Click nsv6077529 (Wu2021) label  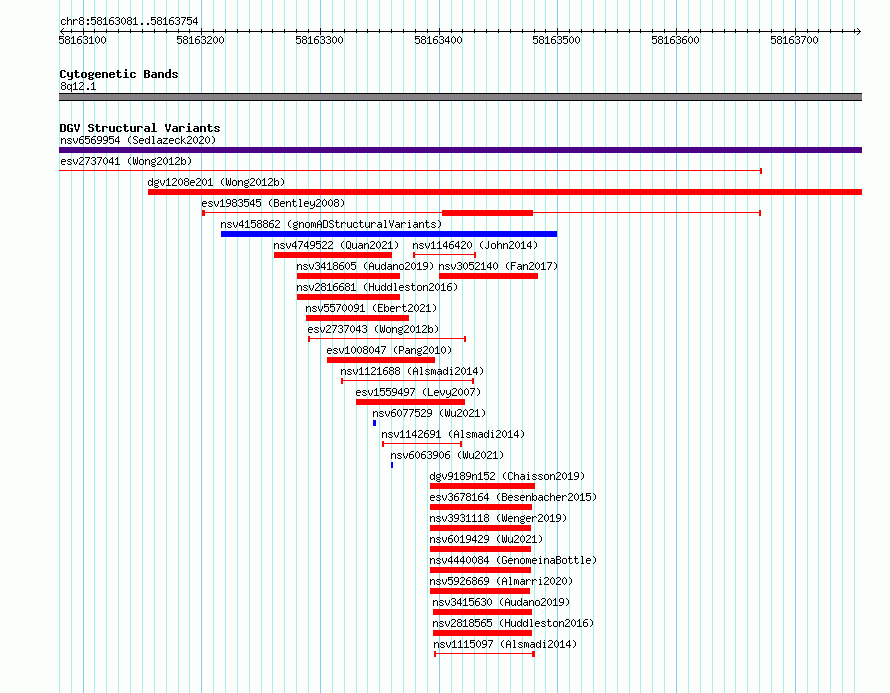pos(429,413)
